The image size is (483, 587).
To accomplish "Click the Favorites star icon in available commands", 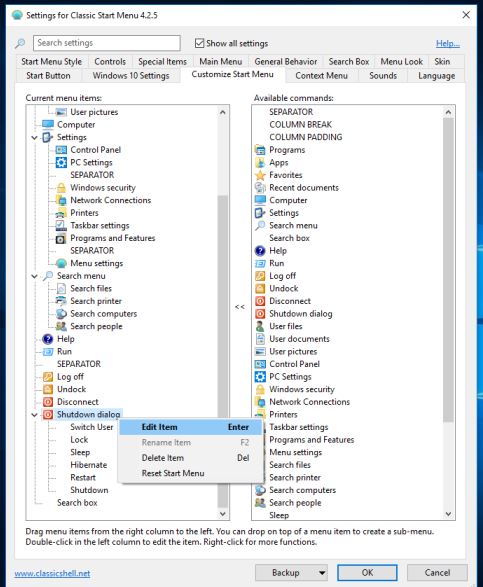I will 260,175.
